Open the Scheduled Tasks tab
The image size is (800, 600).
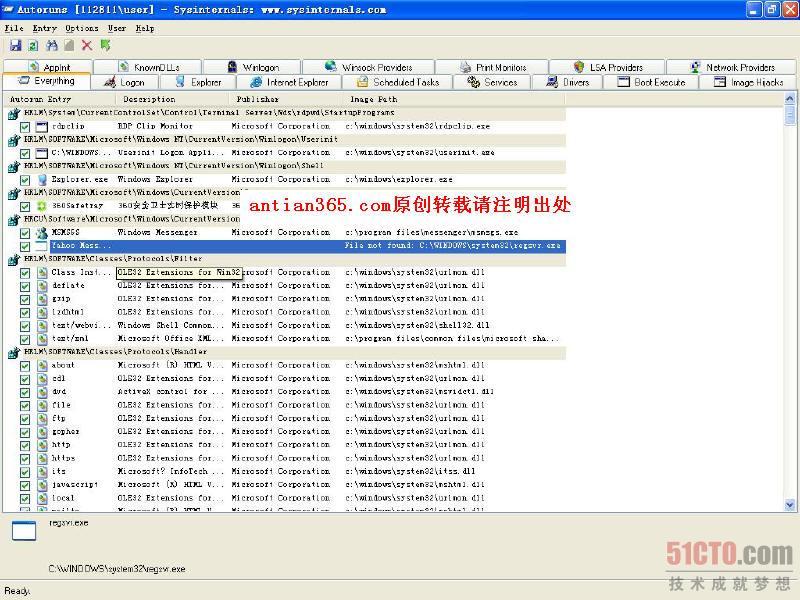click(x=397, y=82)
